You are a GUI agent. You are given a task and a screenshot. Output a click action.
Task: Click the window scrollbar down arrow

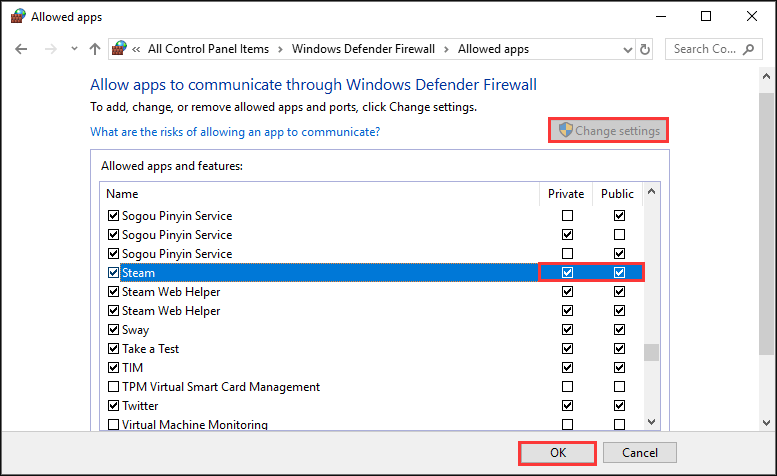pyautogui.click(x=766, y=423)
